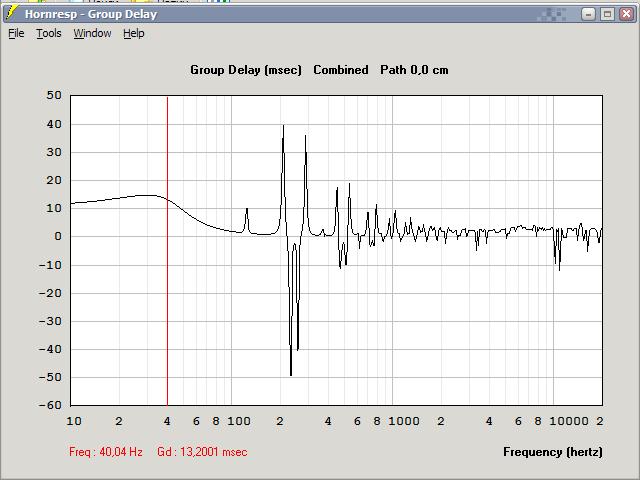Screen dimensions: 640x480
Task: Click the 50 label on vertical axis
Action: click(54, 96)
